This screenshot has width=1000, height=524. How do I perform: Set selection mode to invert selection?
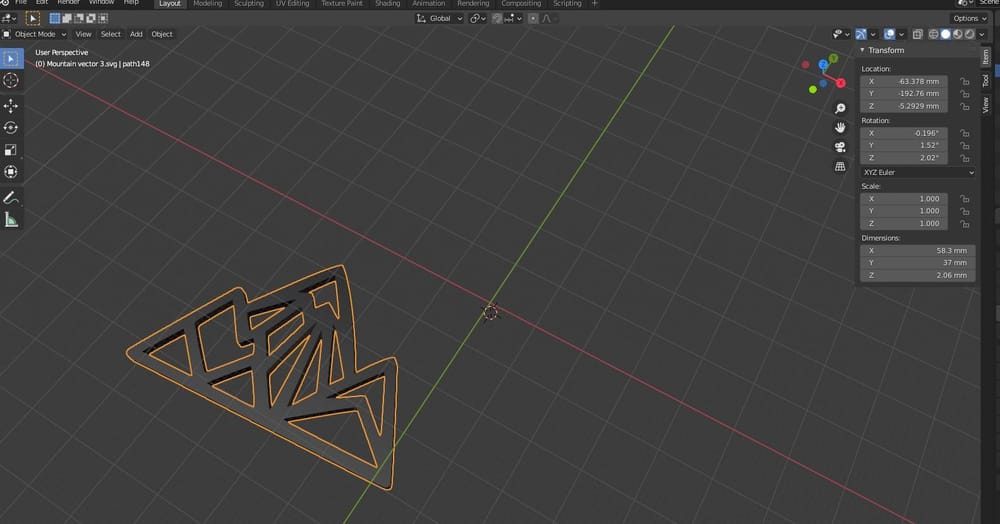tap(91, 18)
